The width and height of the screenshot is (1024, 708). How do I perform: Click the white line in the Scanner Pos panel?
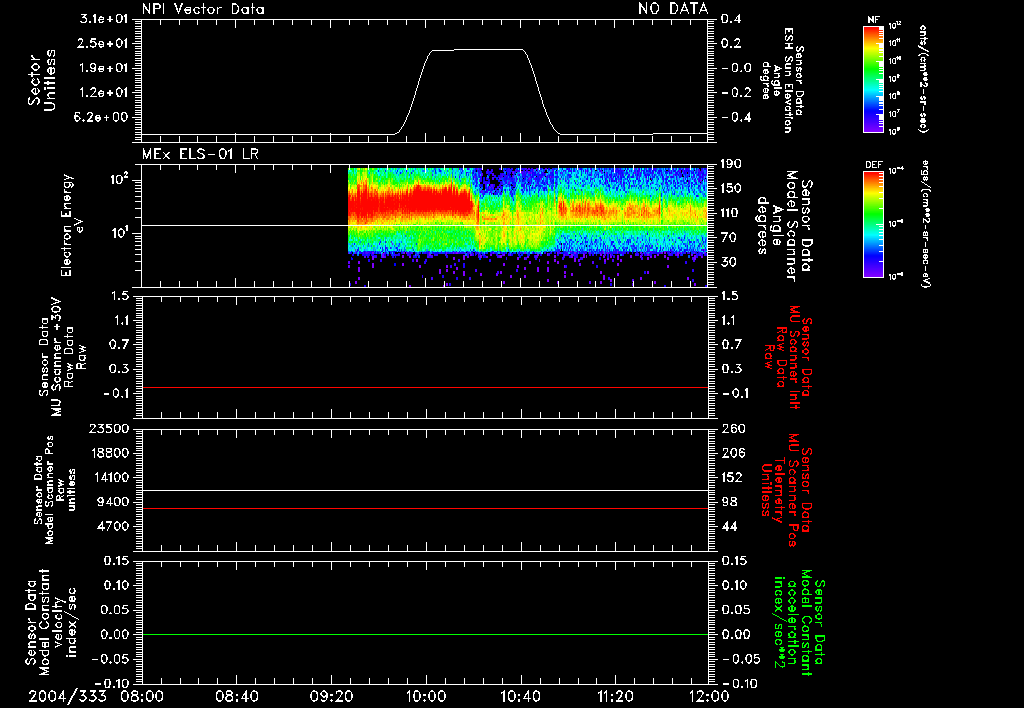point(424,490)
